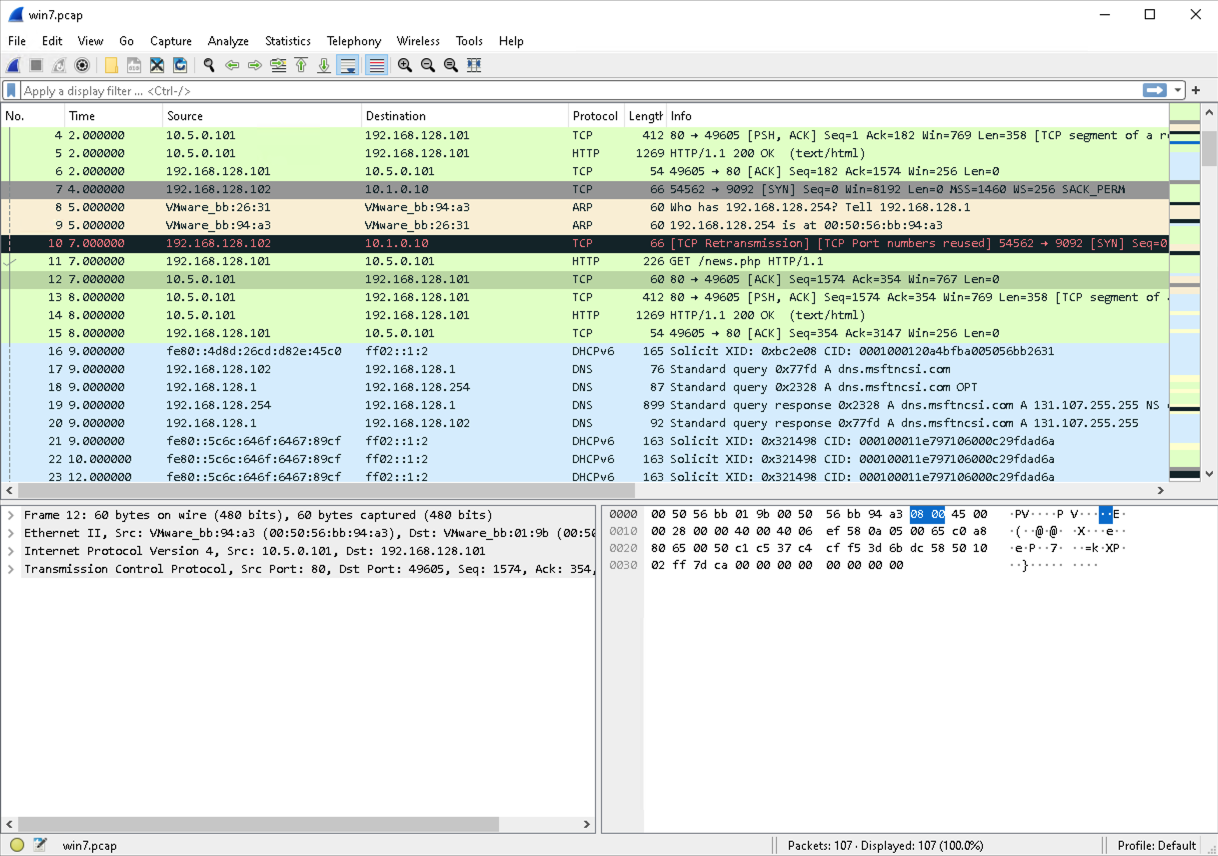Viewport: 1218px width, 856px height.
Task: Reset text to normal size icon
Action: (451, 65)
